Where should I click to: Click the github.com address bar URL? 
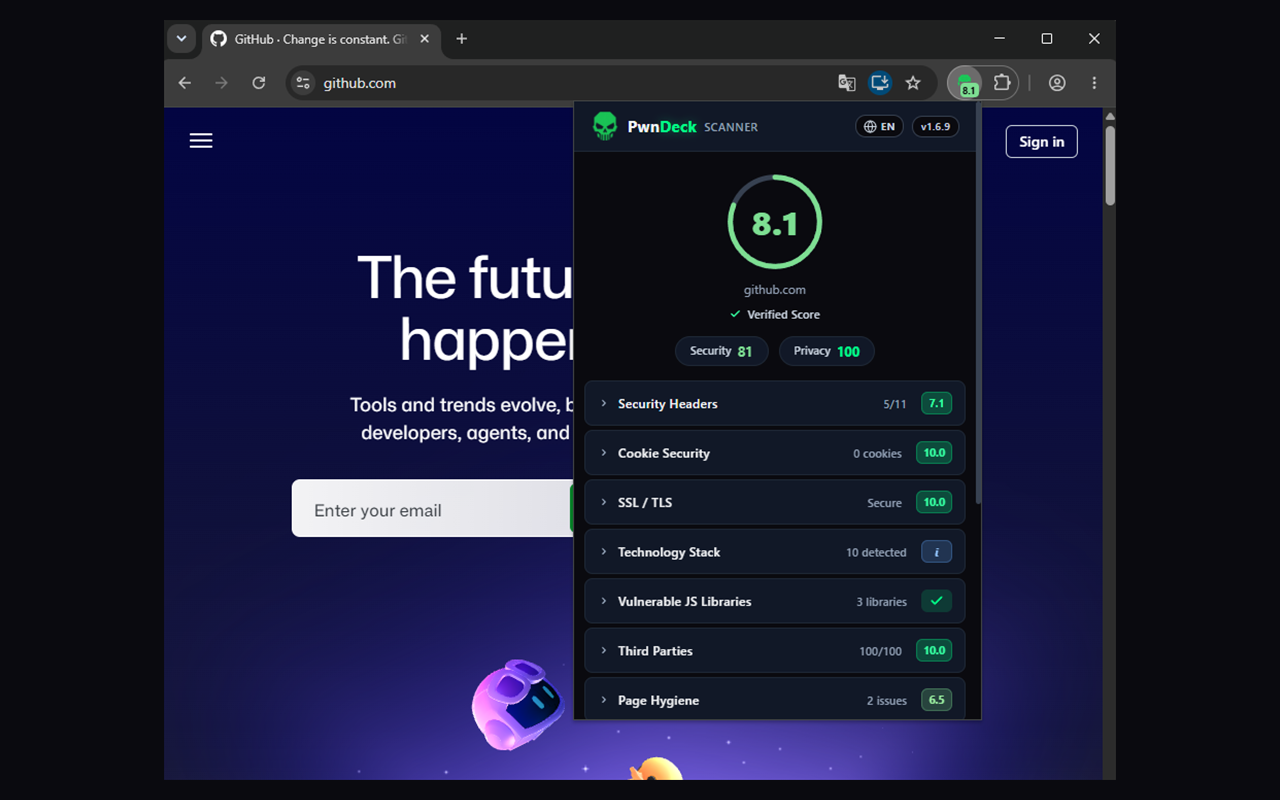pyautogui.click(x=360, y=83)
